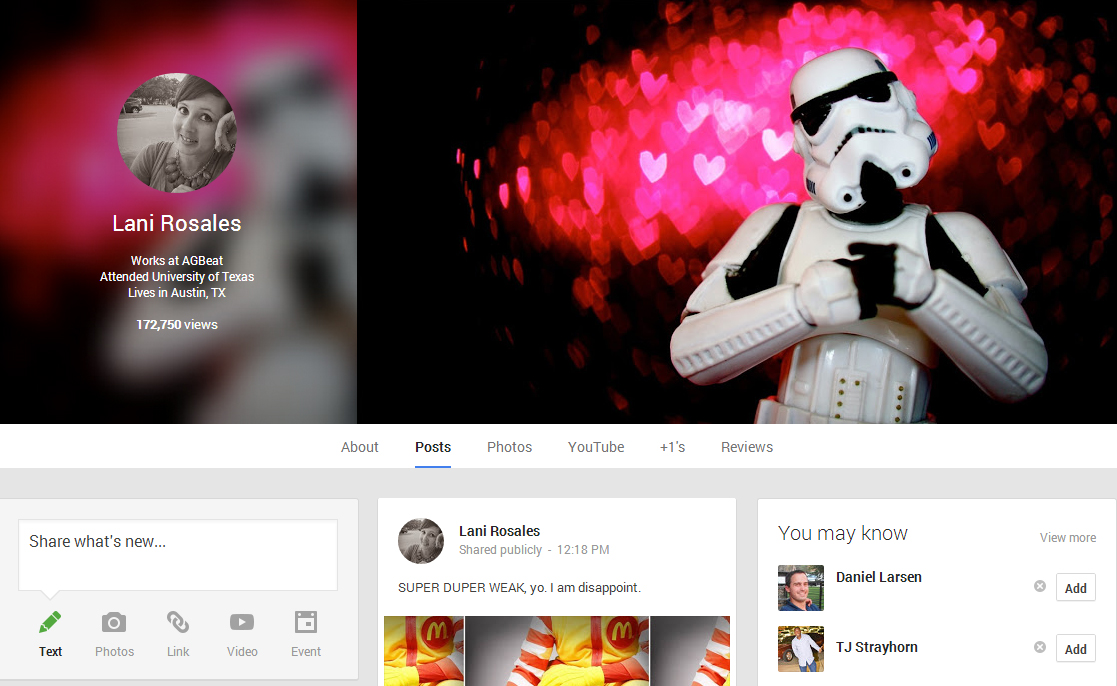1117x686 pixels.
Task: Click Lani Rosales large profile photo
Action: [177, 133]
